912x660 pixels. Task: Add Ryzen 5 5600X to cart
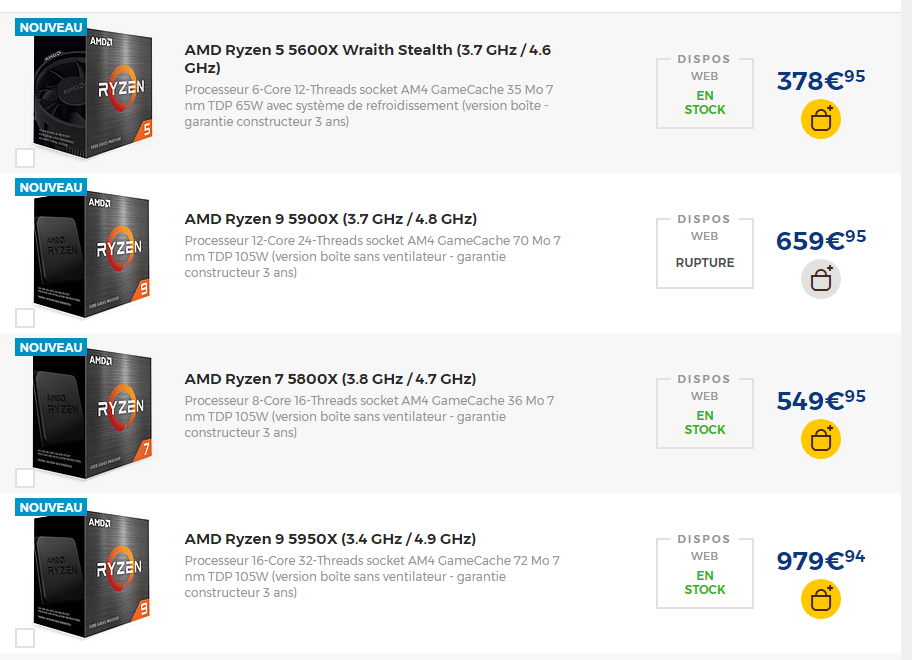point(821,119)
